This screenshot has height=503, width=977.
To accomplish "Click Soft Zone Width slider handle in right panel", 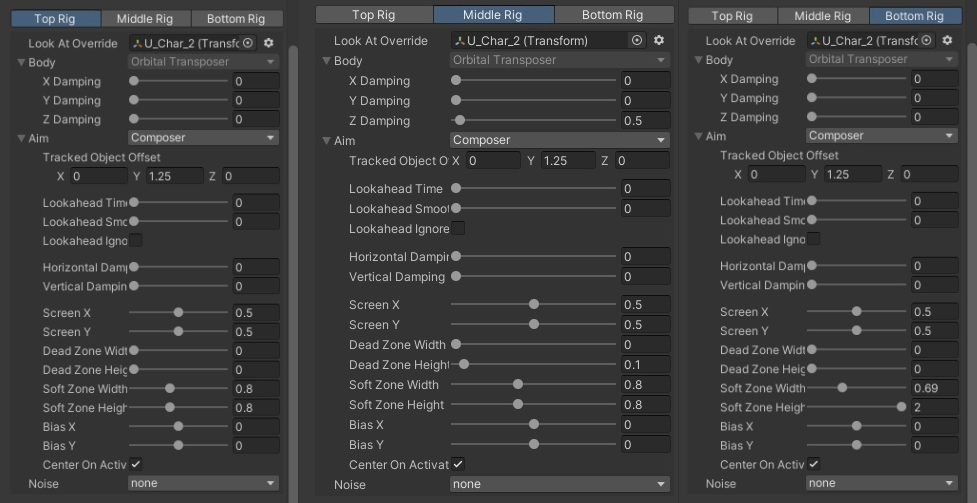I will 842,388.
